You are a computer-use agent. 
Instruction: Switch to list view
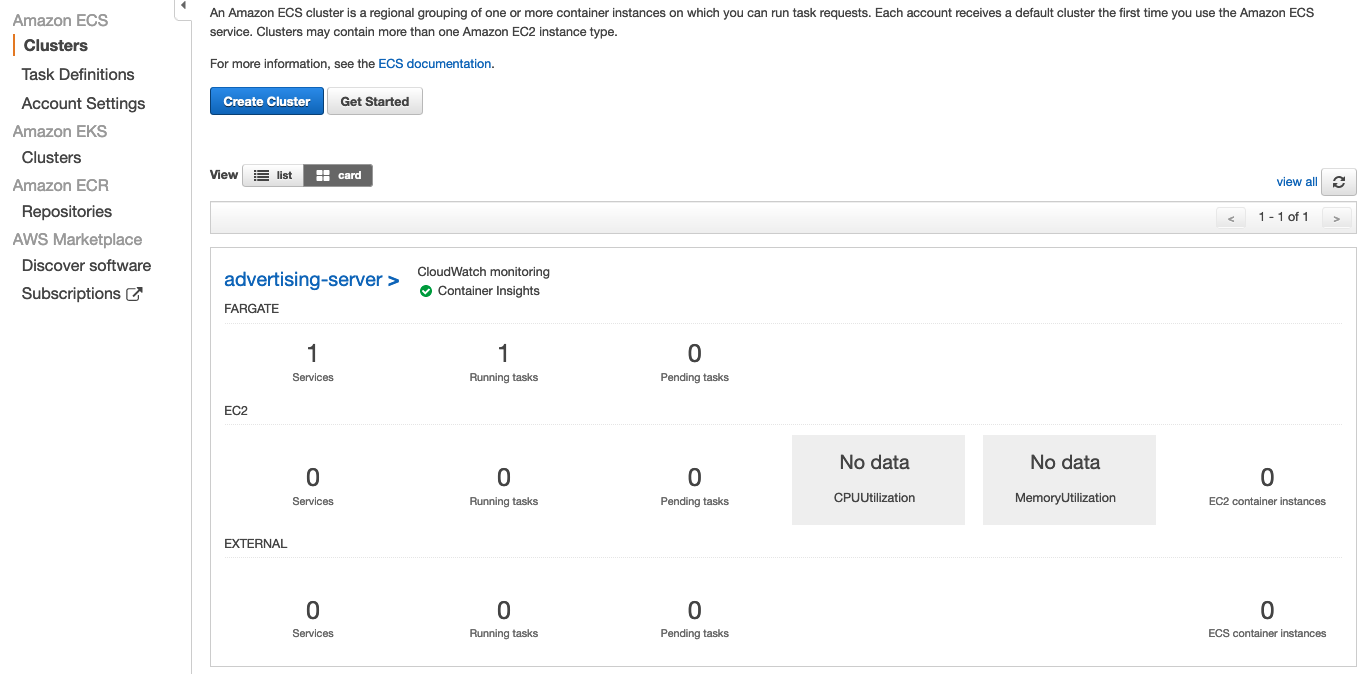click(x=273, y=175)
